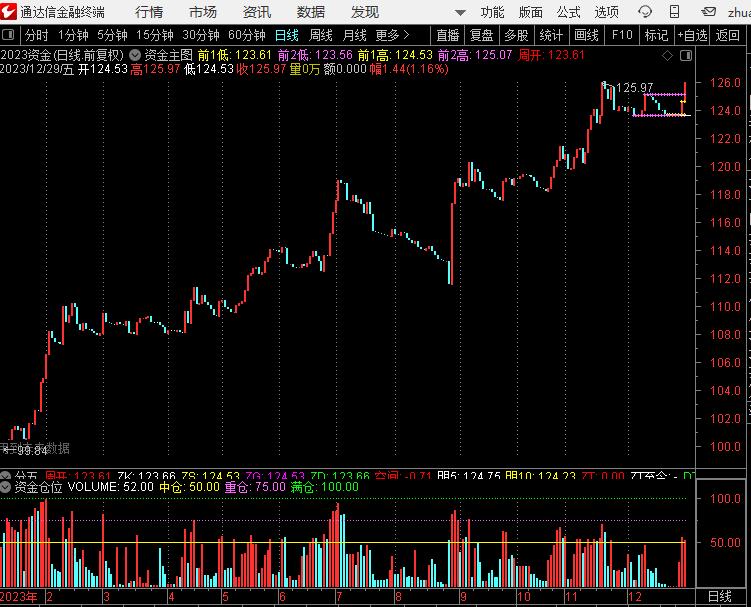Click the 直播 live button
The height and width of the screenshot is (607, 751).
pyautogui.click(x=448, y=35)
